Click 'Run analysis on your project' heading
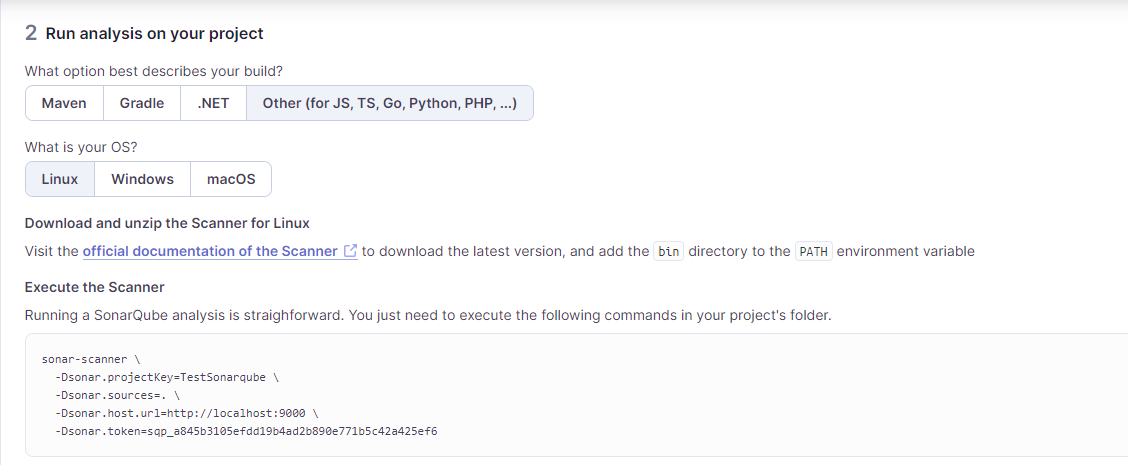The image size is (1128, 465). pyautogui.click(x=155, y=33)
